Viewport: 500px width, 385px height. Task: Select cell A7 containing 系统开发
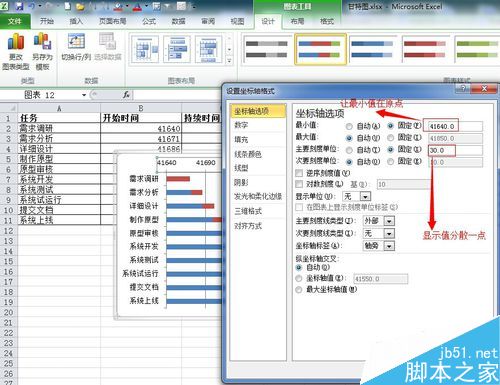(x=59, y=179)
